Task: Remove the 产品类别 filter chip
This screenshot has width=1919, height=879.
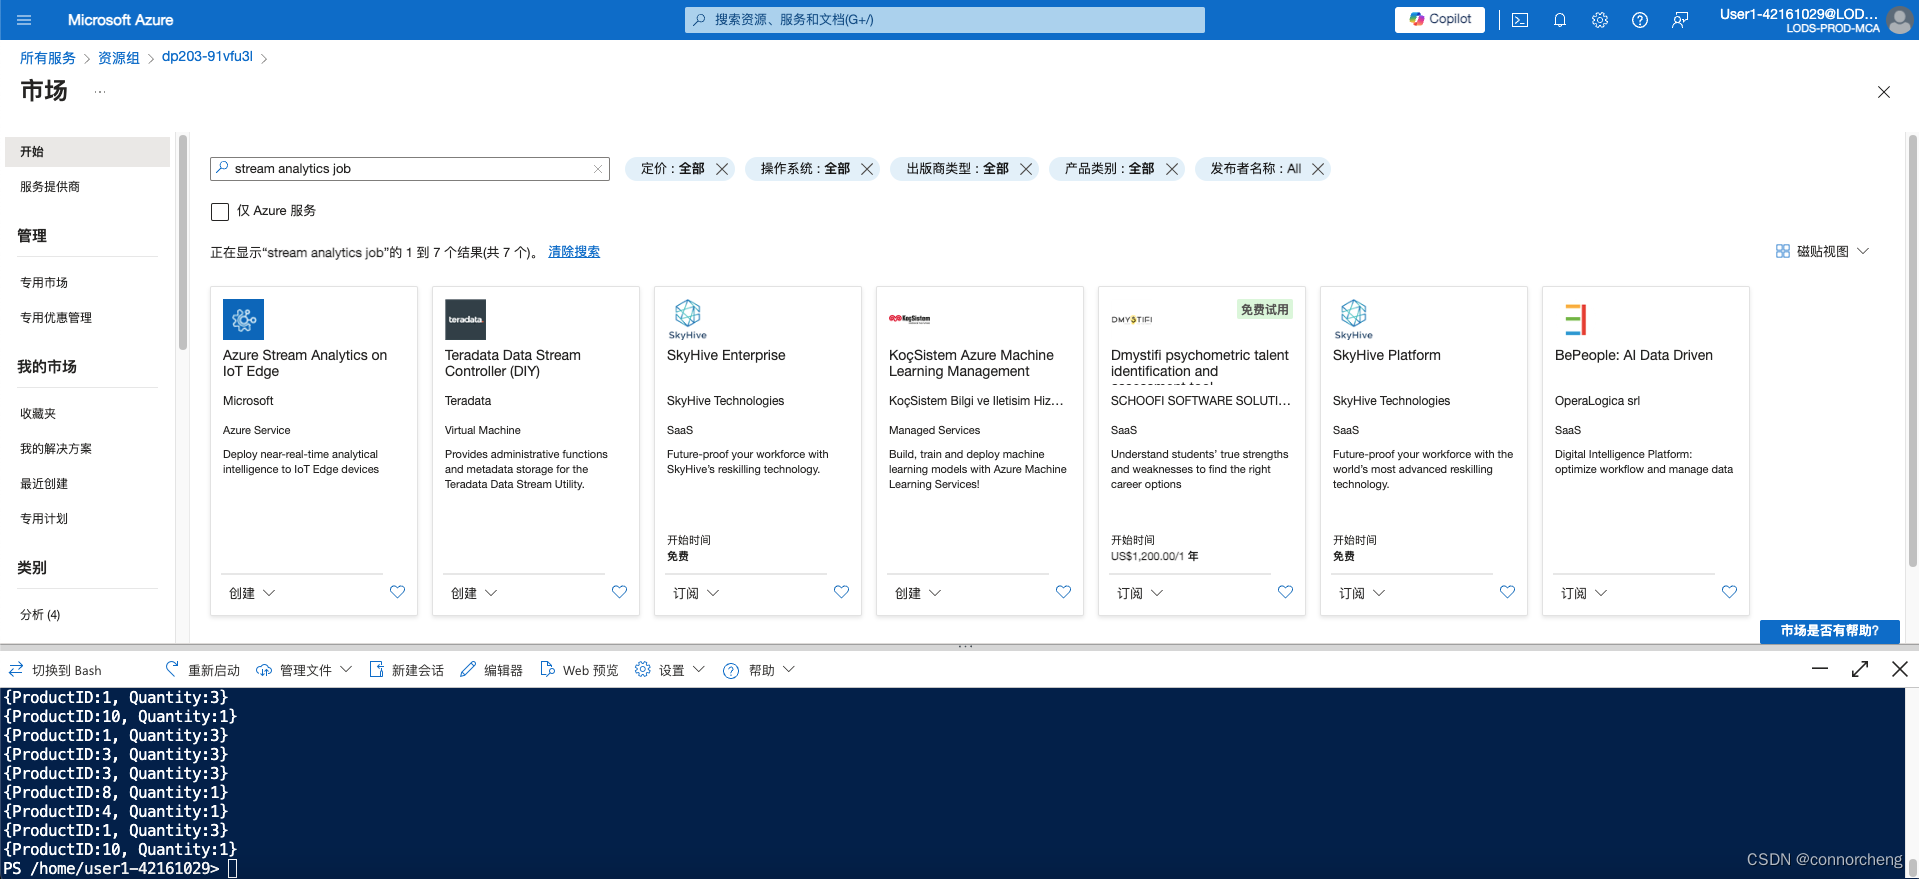Action: pos(1172,169)
